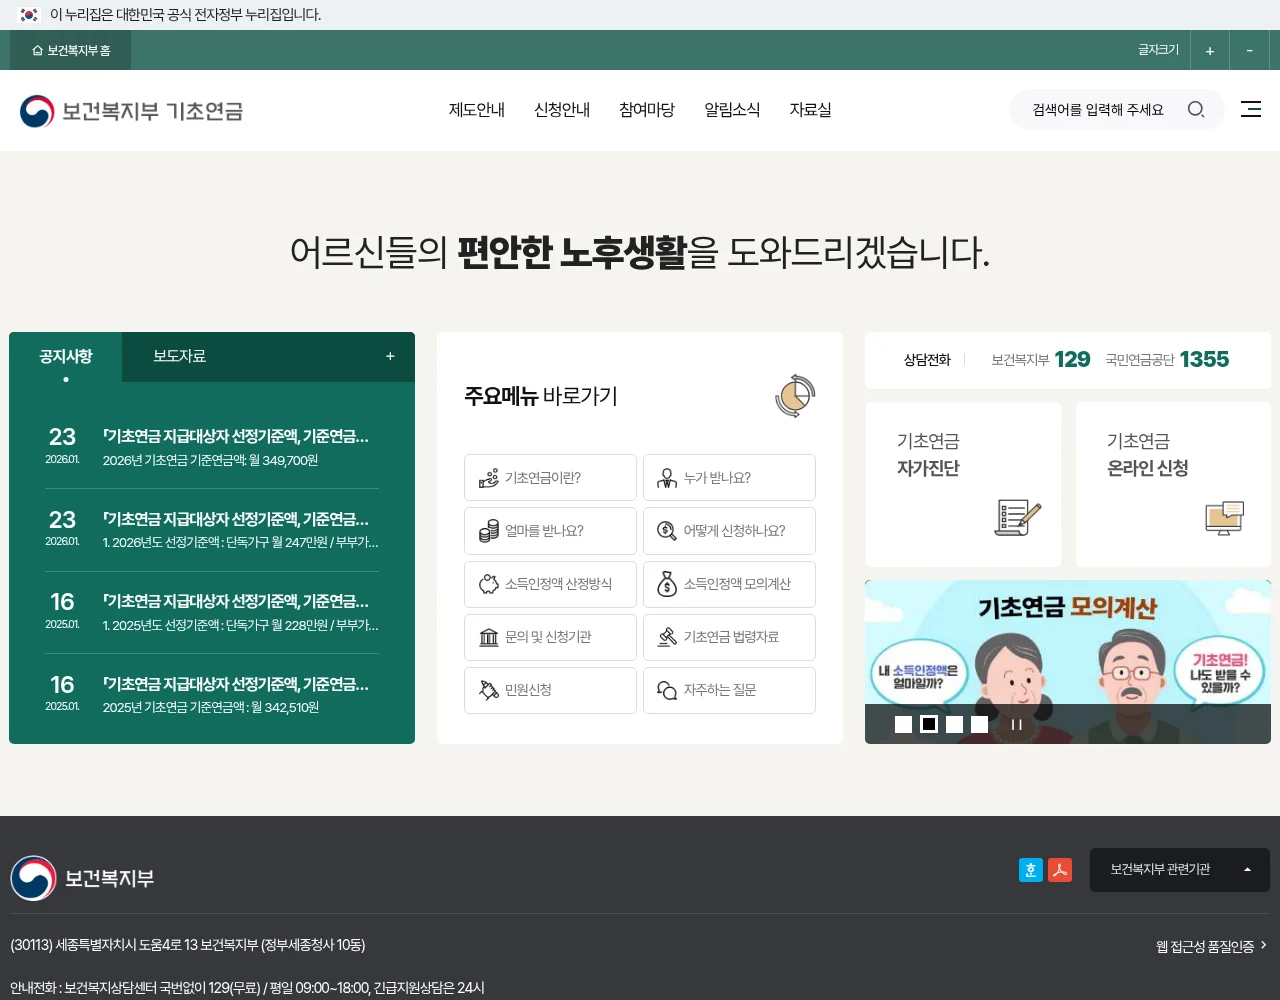Click 보건복지부 129 phone number
Screen dimensions: 1280x1000
[x=1040, y=360]
